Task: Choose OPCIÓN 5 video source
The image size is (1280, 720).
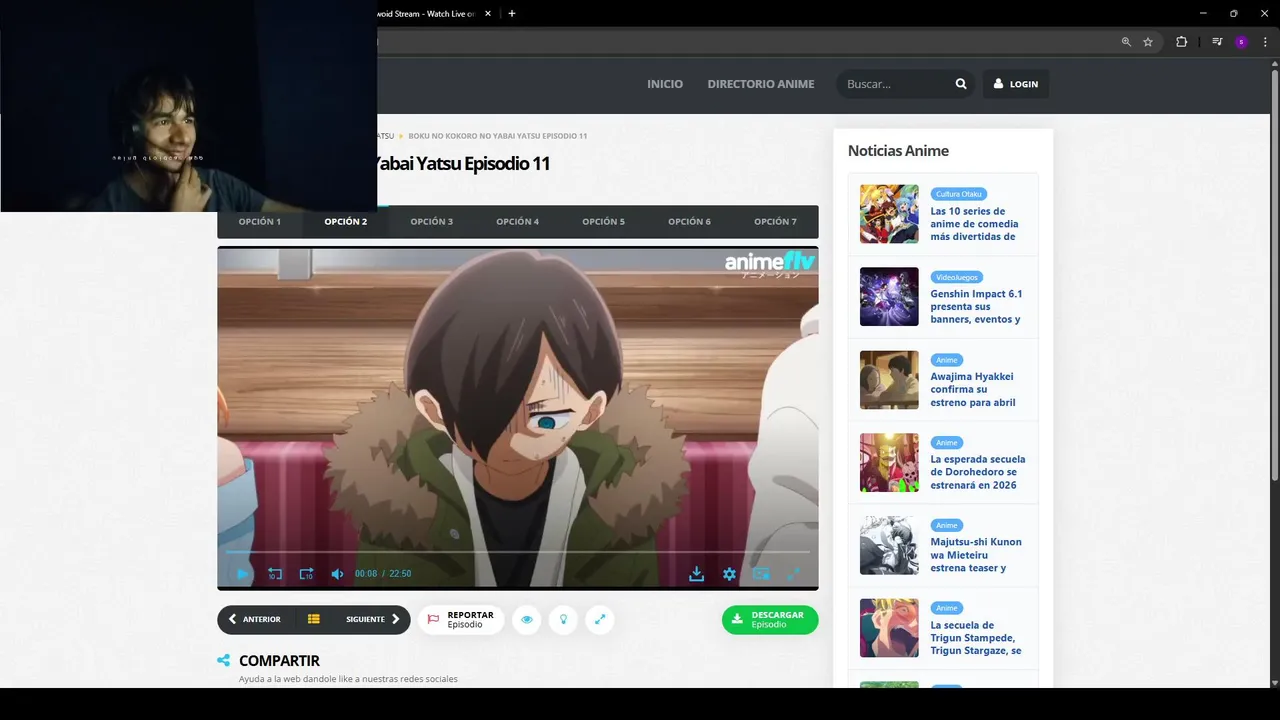Action: (604, 222)
